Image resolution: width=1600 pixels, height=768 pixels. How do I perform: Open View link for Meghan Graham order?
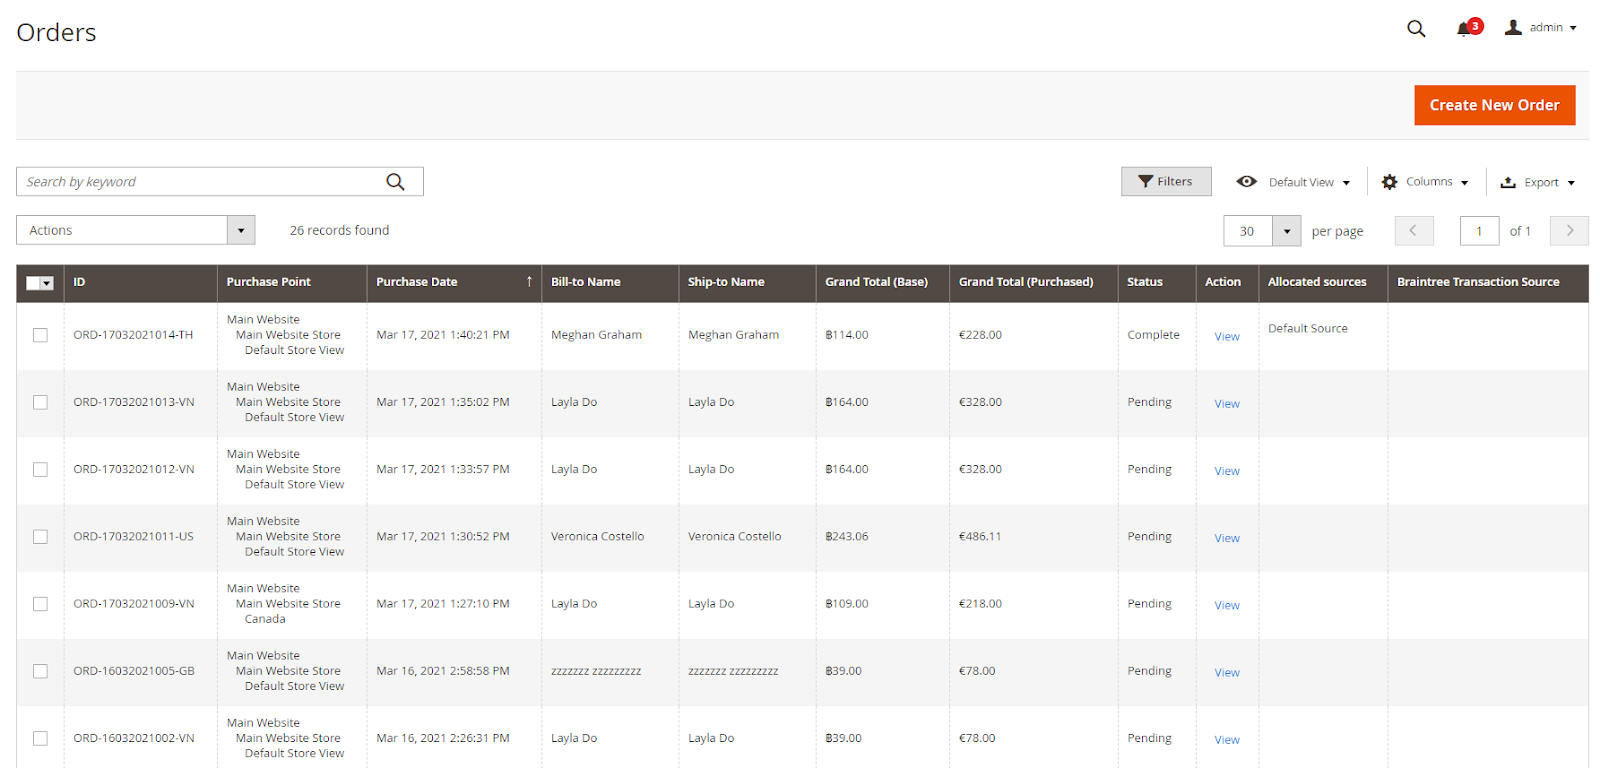click(x=1227, y=337)
